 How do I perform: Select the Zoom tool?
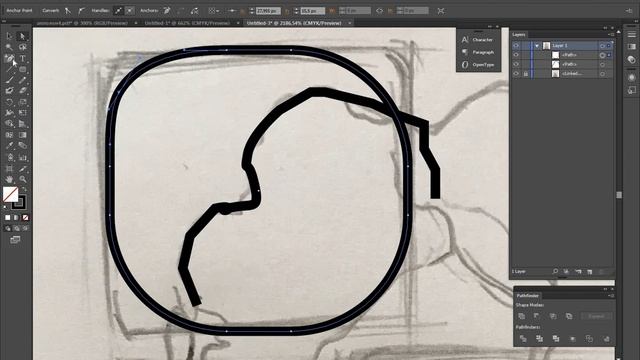point(22,179)
